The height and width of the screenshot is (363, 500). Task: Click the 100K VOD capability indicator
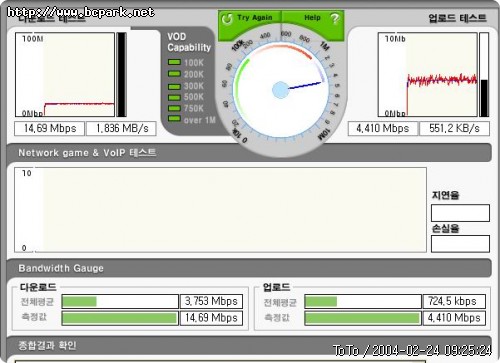point(174,62)
